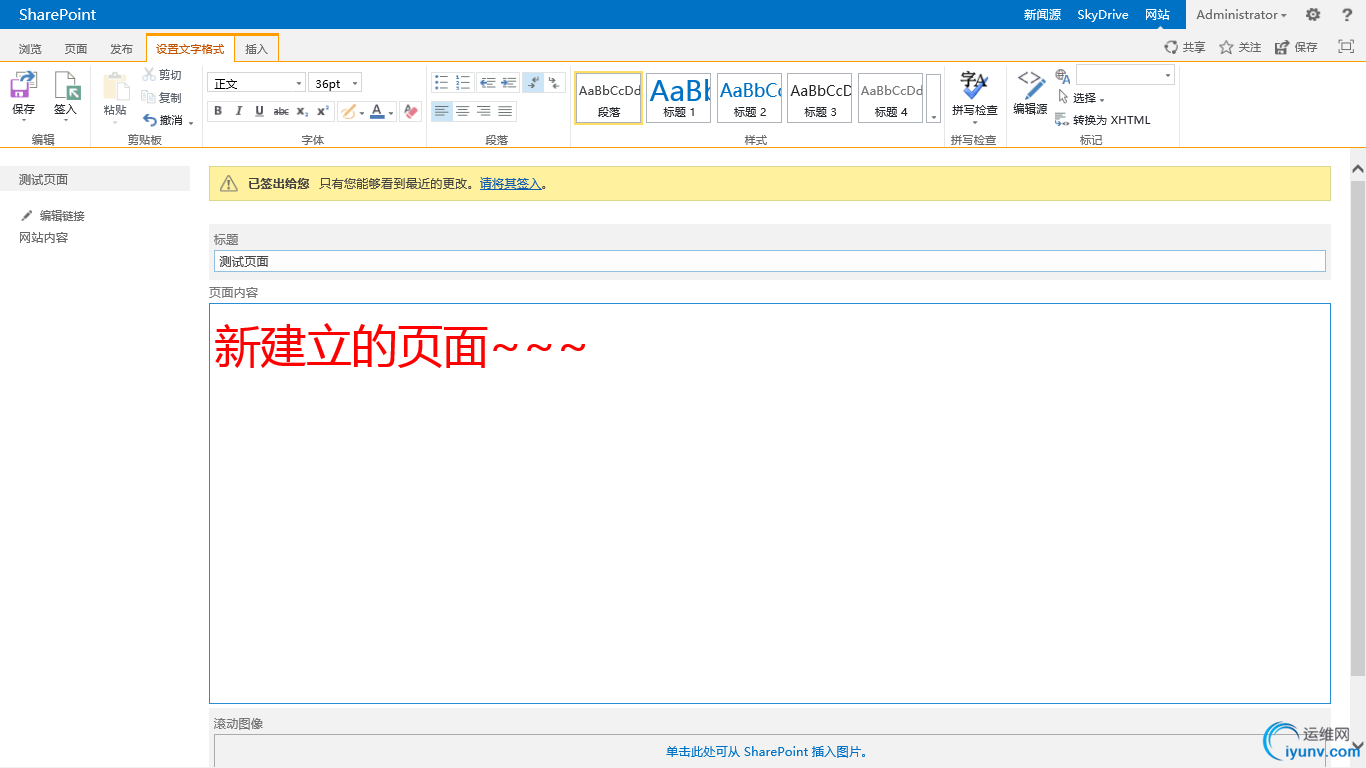
Task: Open the SkyDrive link
Action: [x=1102, y=15]
